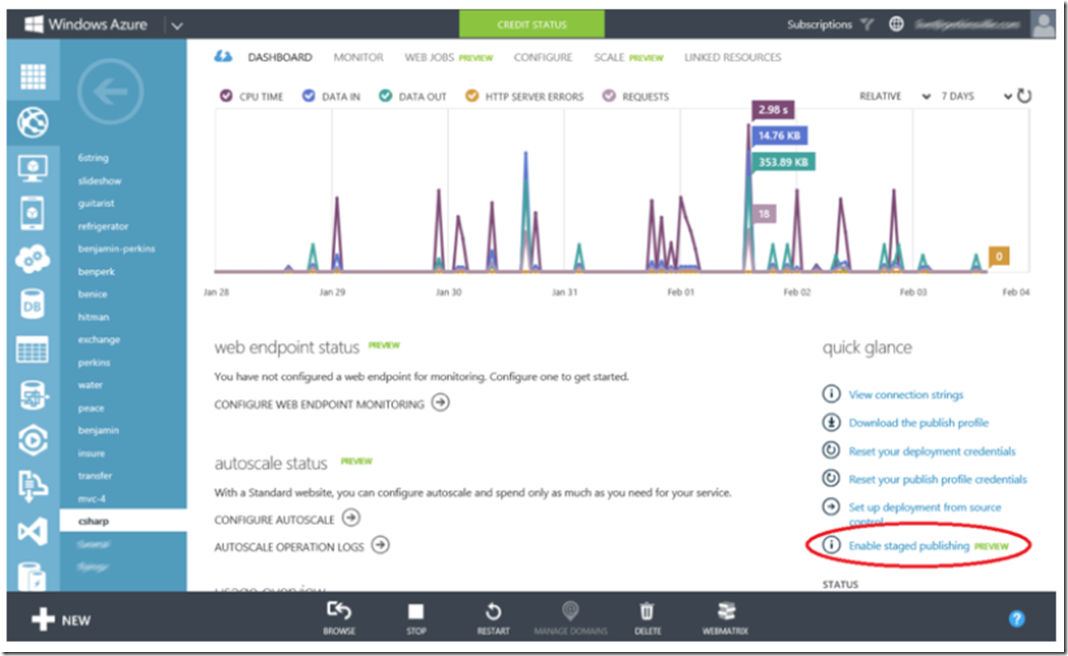Click the Windows Azure logo
This screenshot has height=656, width=1068.
[x=86, y=25]
